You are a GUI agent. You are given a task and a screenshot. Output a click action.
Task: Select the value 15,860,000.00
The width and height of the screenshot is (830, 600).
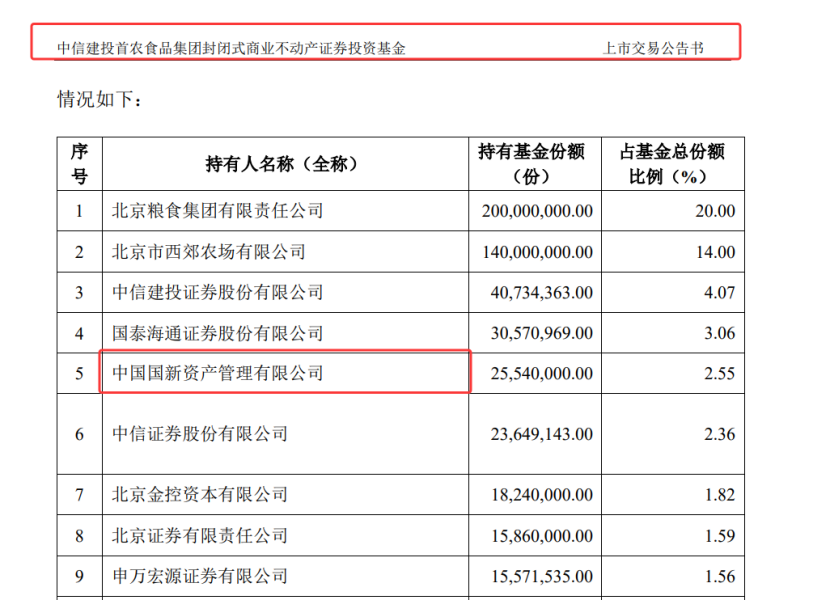[542, 536]
